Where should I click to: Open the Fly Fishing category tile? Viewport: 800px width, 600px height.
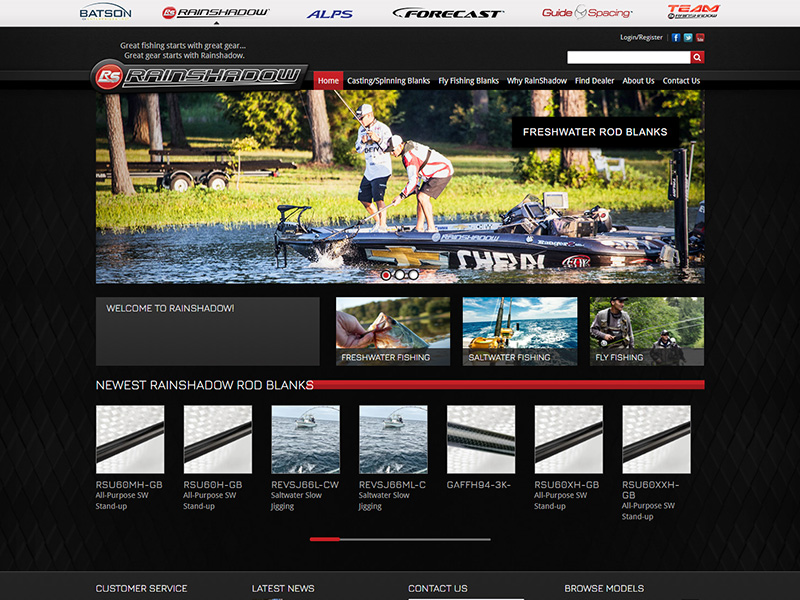click(x=647, y=331)
